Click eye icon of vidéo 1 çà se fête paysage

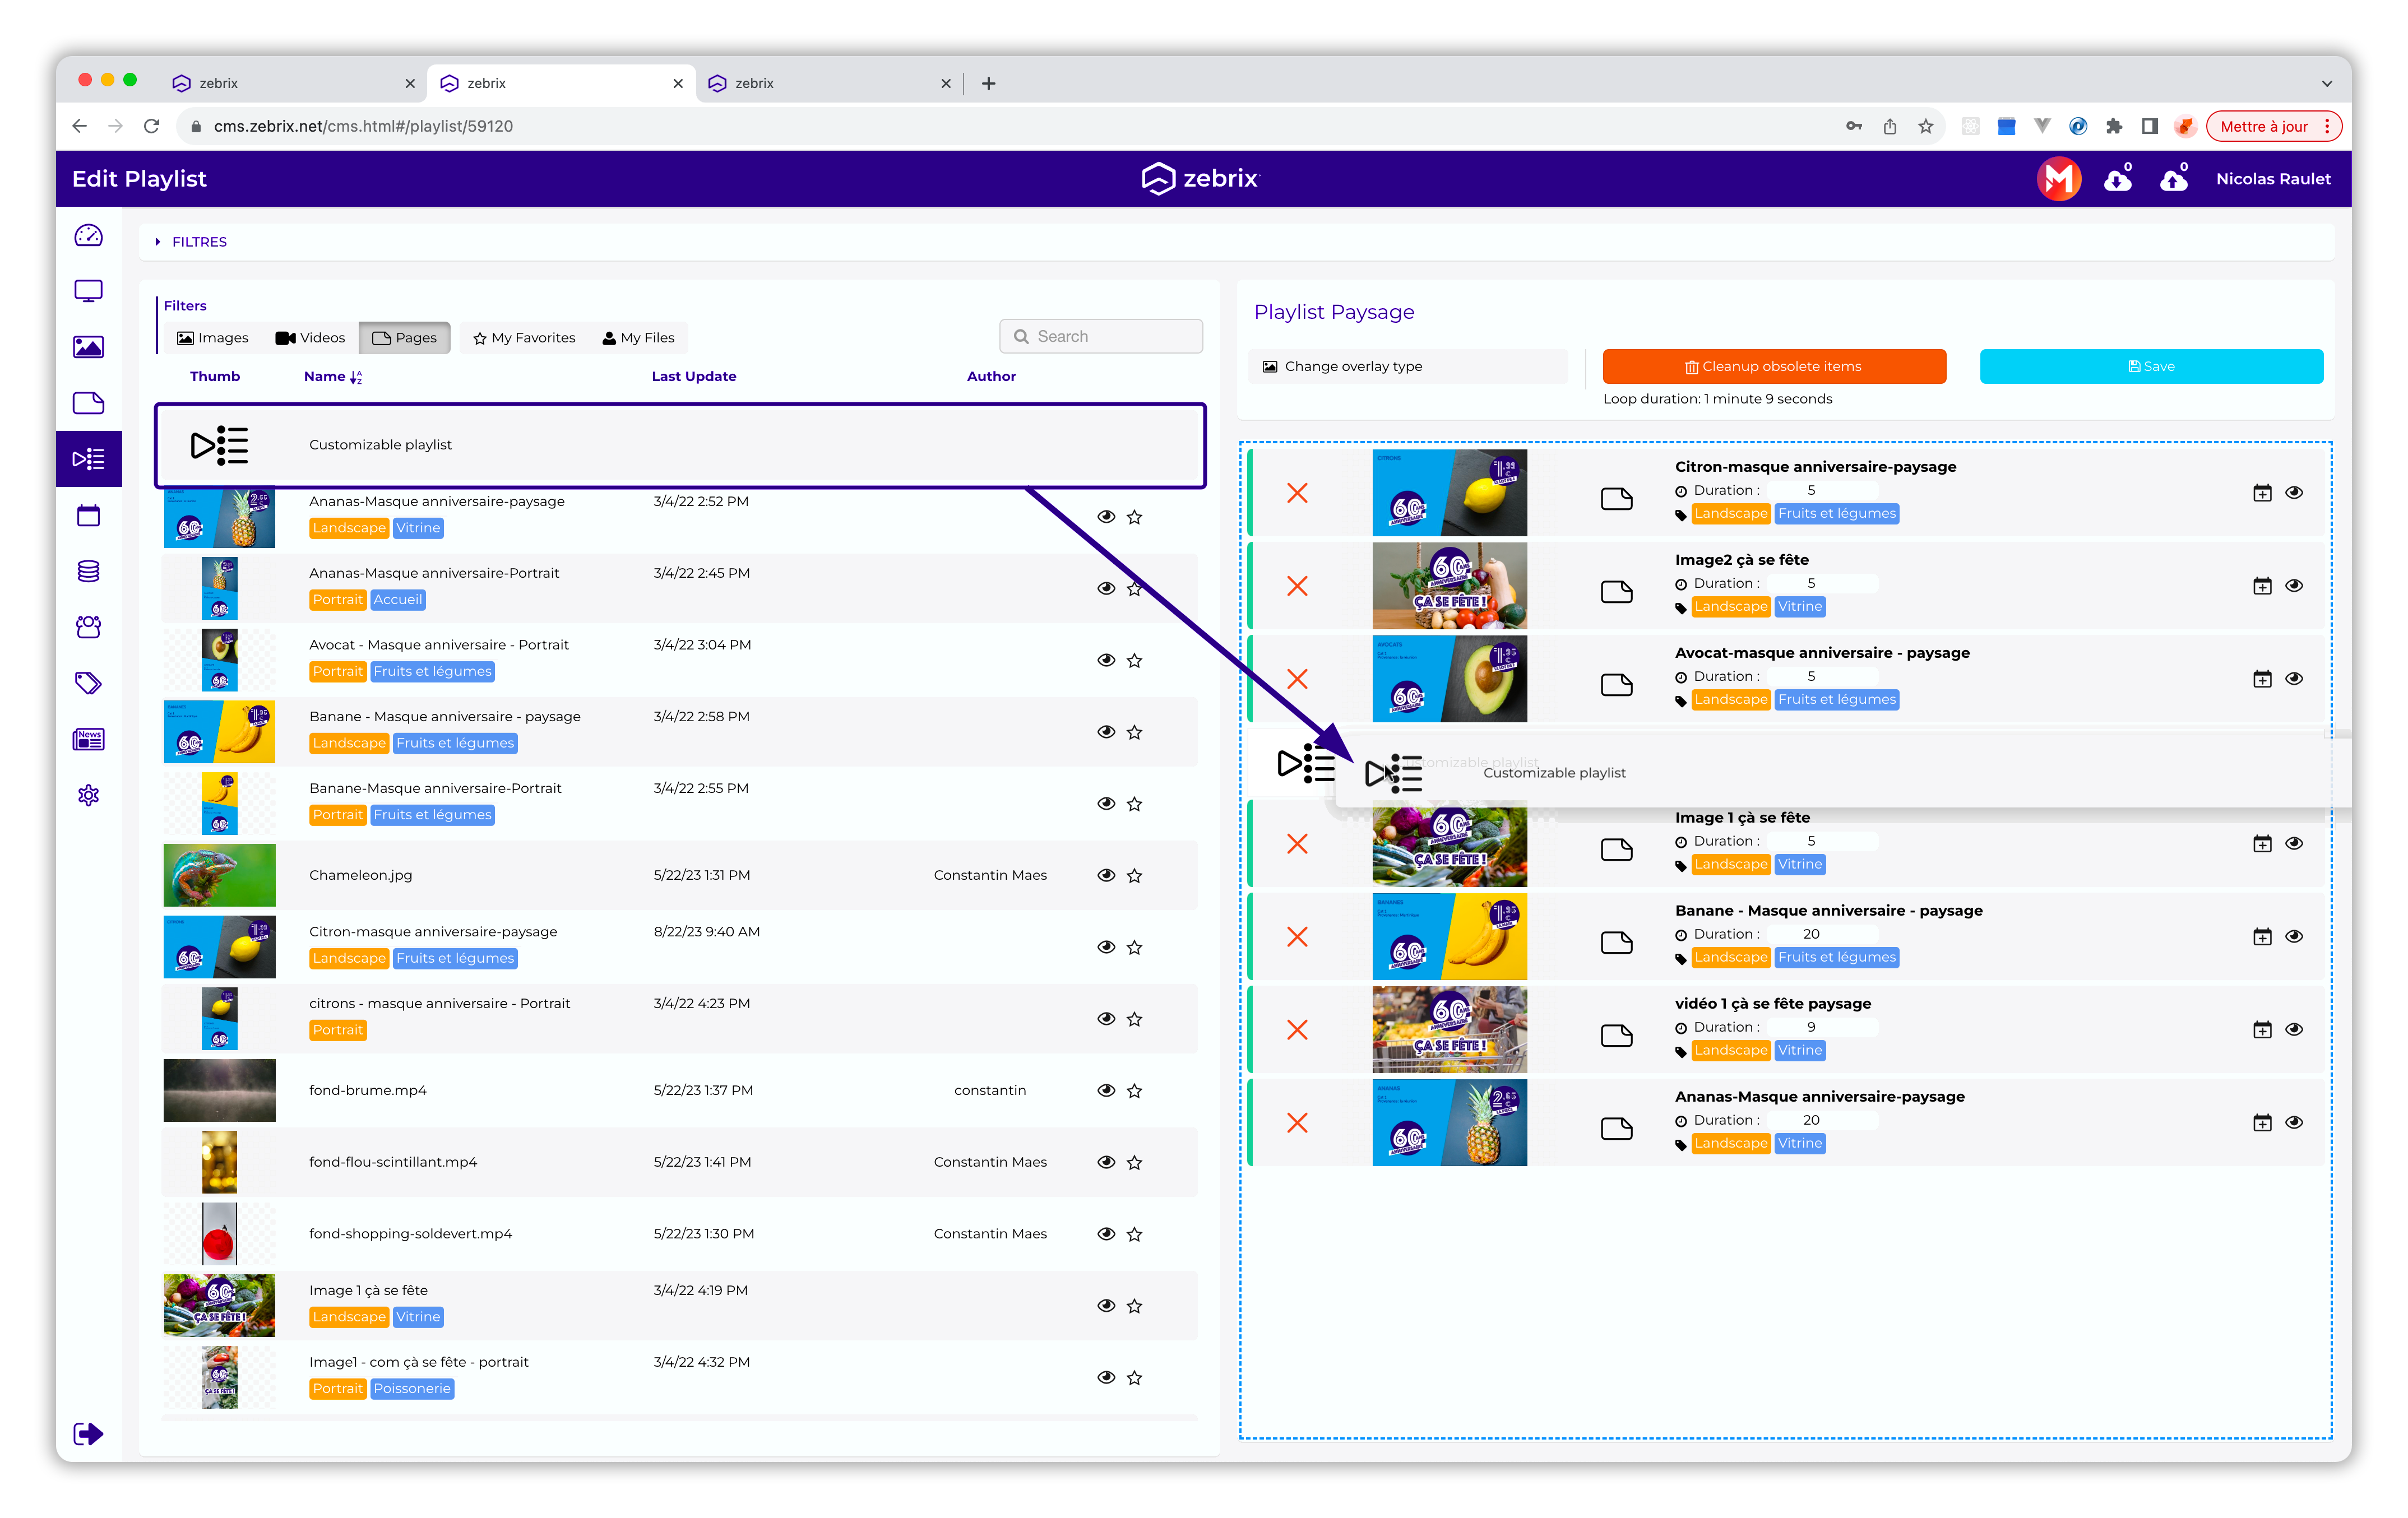2294,1029
